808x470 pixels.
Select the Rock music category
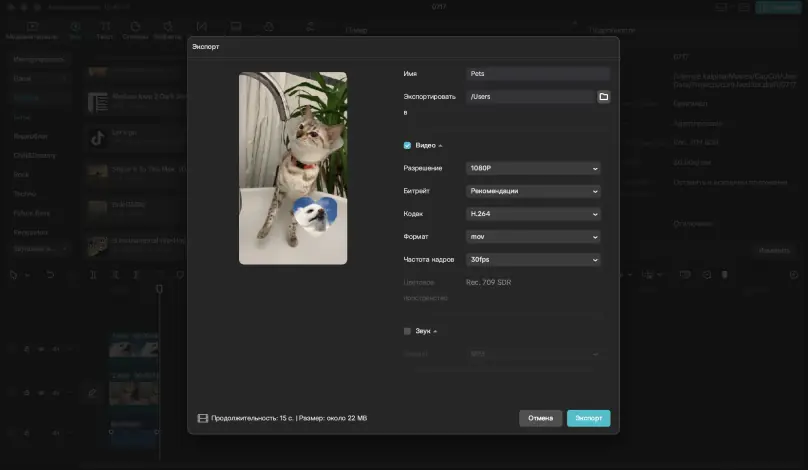click(x=21, y=175)
